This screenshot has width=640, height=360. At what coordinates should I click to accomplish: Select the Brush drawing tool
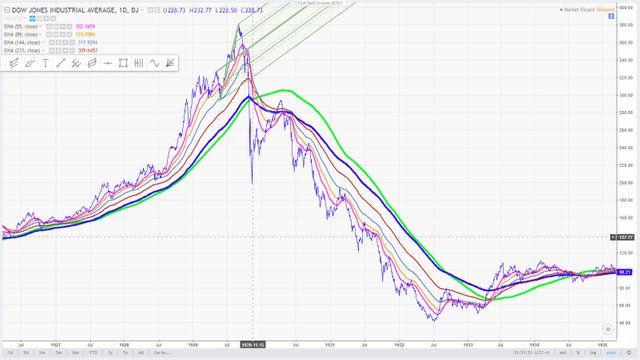tap(29, 63)
